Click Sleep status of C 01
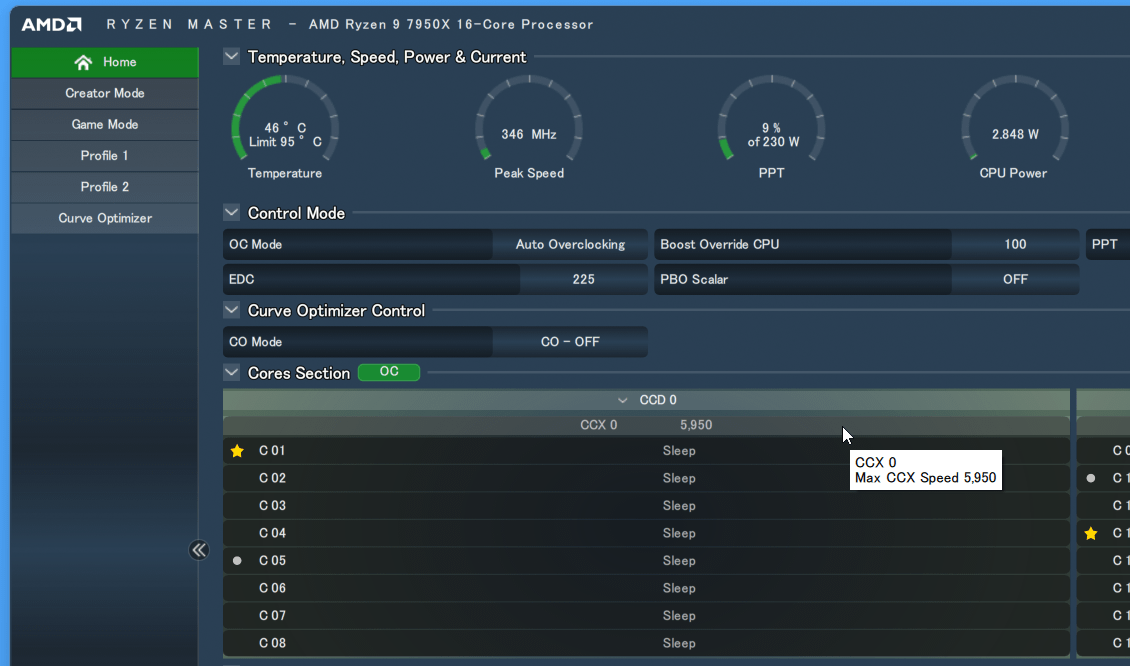 tap(679, 451)
